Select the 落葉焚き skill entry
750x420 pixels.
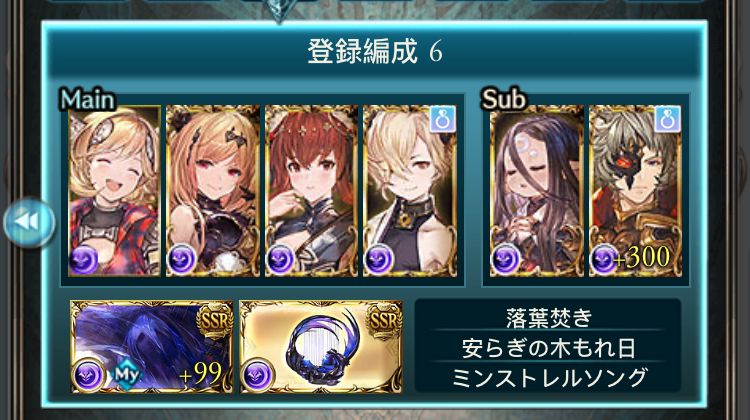coord(548,318)
